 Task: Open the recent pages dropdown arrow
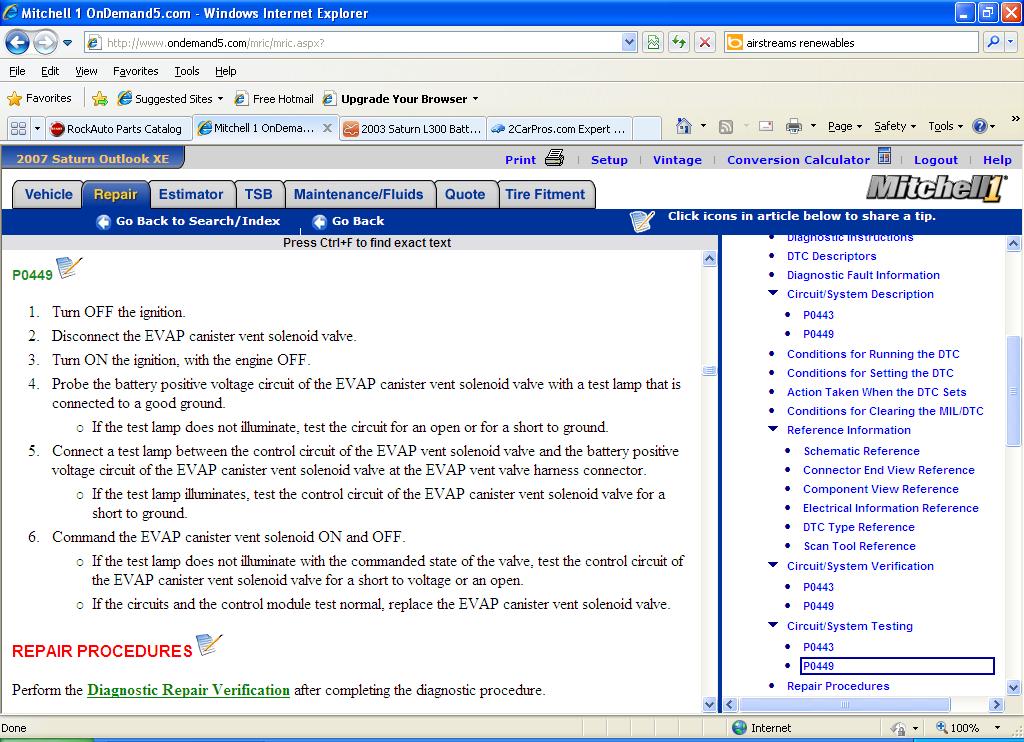[x=67, y=43]
